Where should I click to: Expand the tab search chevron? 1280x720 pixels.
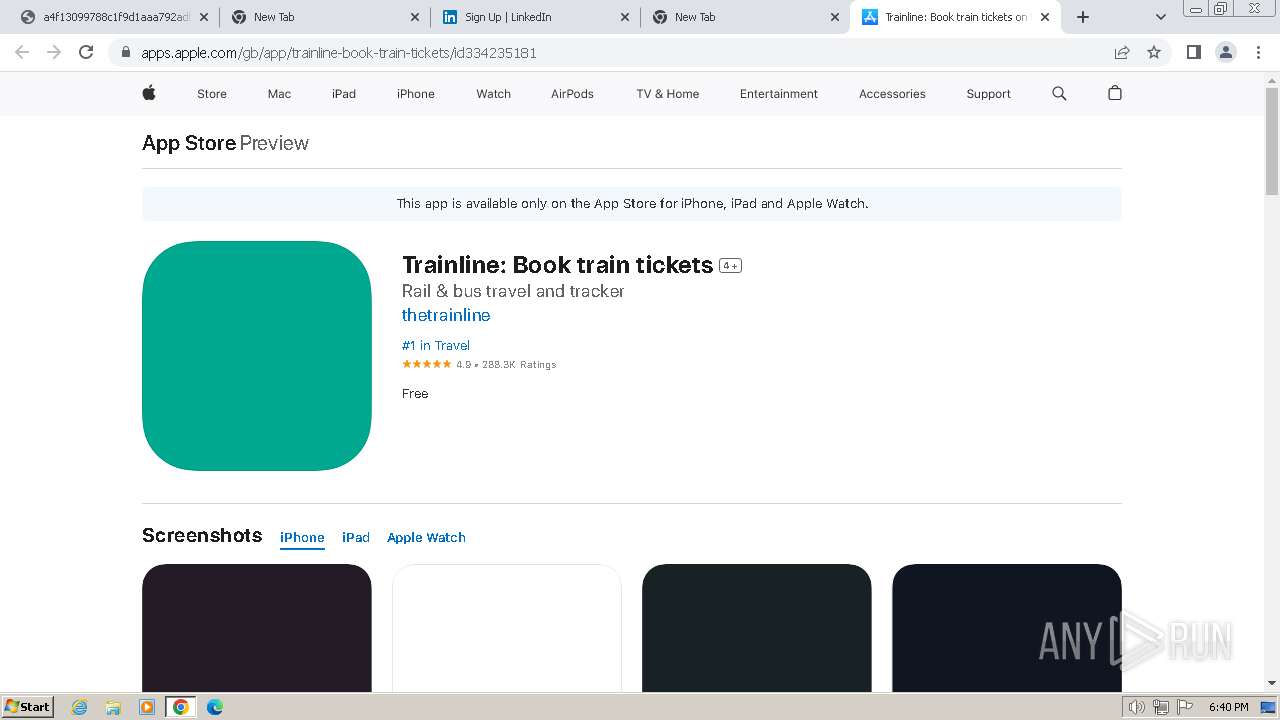tap(1161, 17)
